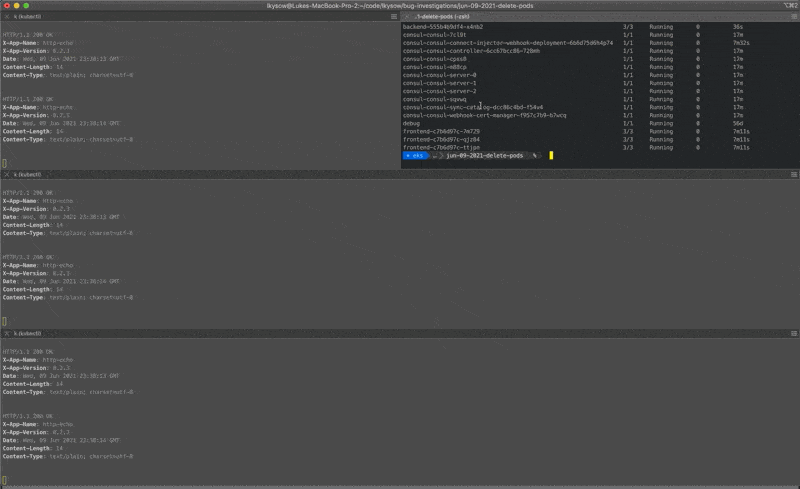This screenshot has width=800, height=489.
Task: Click pod name frontend-c7b6d97c-qjz84
Action: [x=441, y=139]
